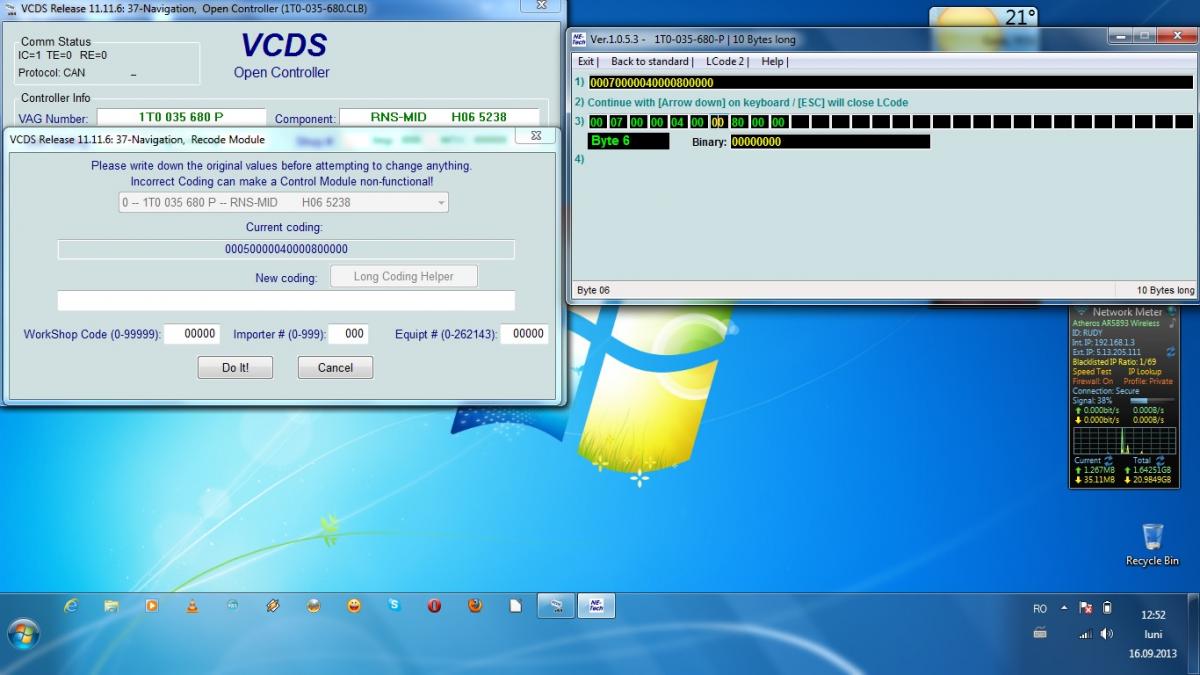Open the Help menu in LCode
Image resolution: width=1200 pixels, height=675 pixels.
773,62
